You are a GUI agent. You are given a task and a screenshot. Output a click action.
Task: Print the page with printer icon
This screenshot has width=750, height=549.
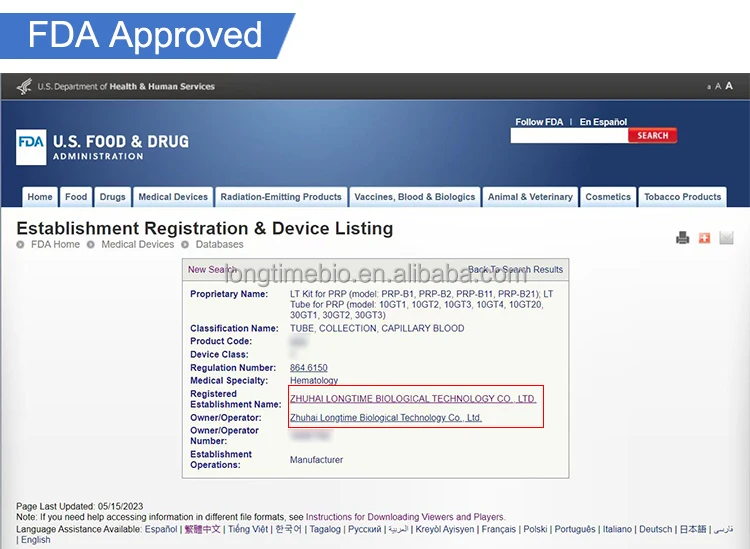pyautogui.click(x=683, y=237)
